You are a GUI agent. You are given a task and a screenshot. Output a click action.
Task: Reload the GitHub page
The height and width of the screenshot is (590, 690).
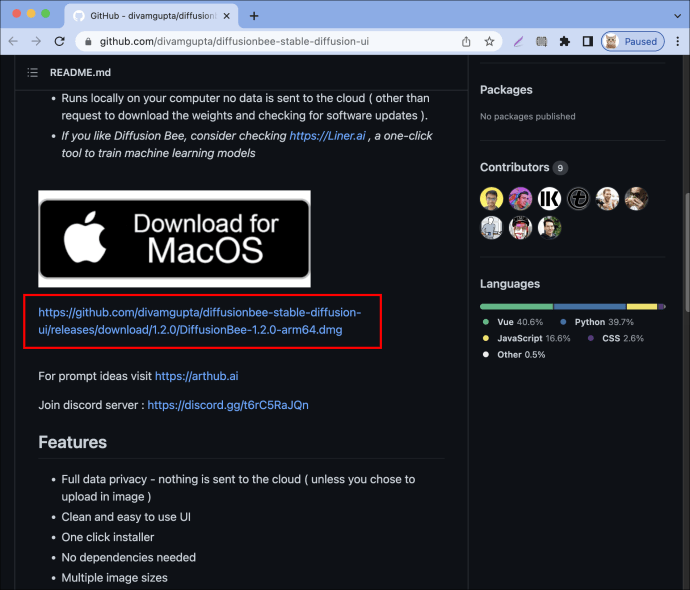59,41
